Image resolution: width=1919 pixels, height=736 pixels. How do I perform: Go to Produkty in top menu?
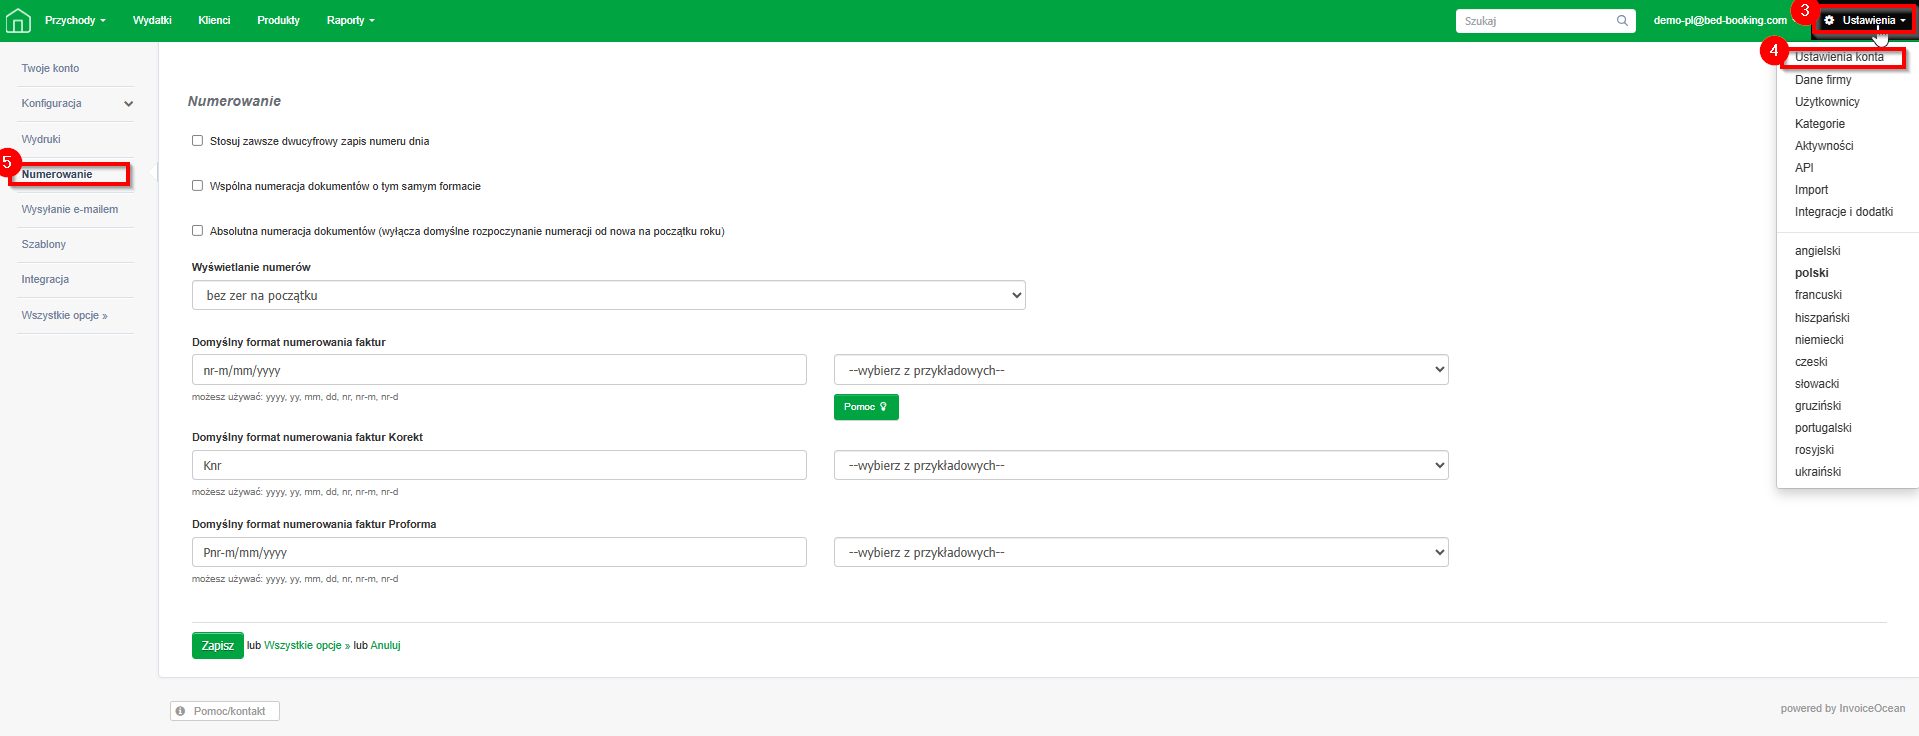coord(278,20)
